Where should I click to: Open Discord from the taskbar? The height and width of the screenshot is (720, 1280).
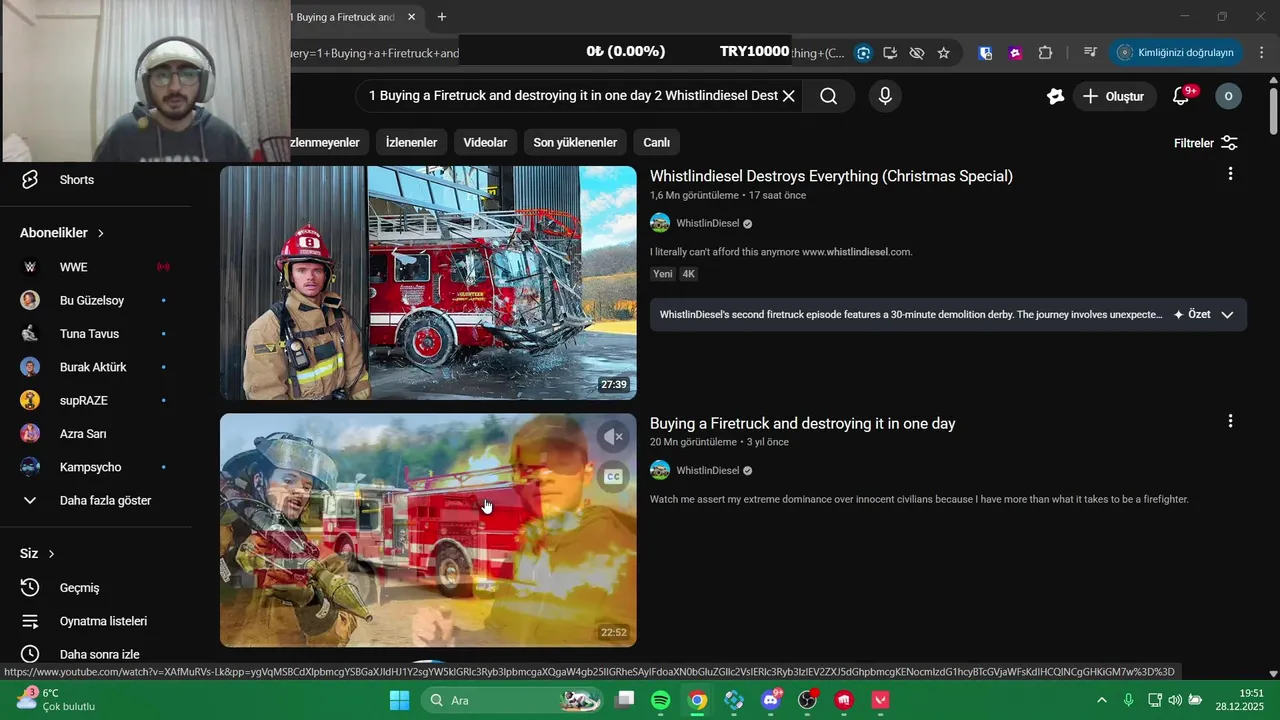[771, 700]
